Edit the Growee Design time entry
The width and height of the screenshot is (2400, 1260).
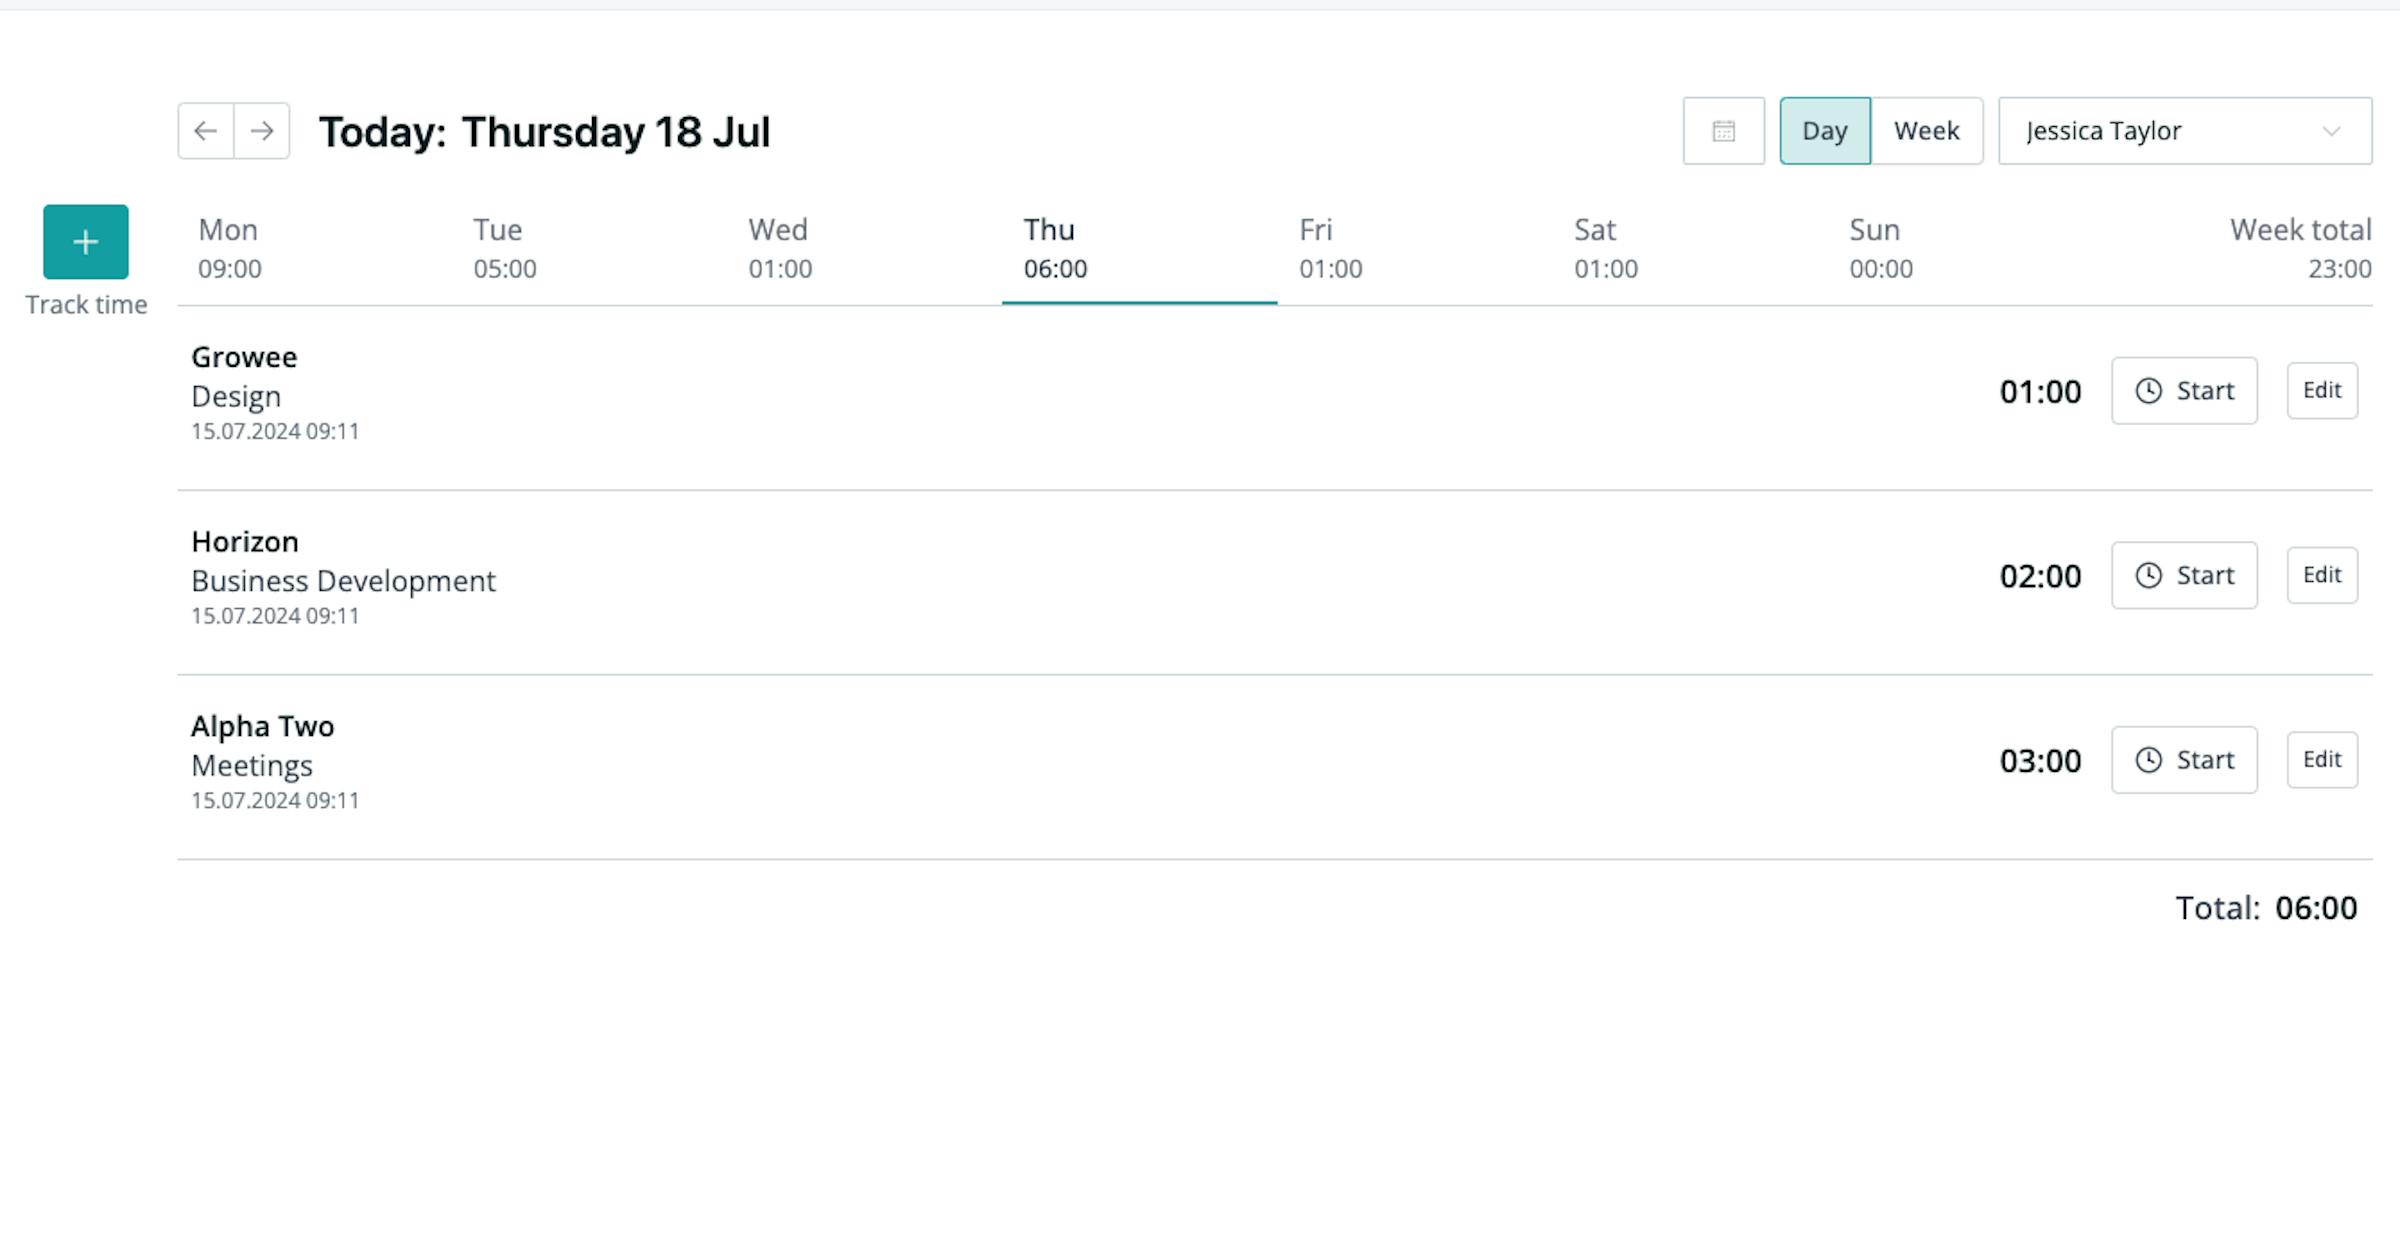coord(2322,391)
